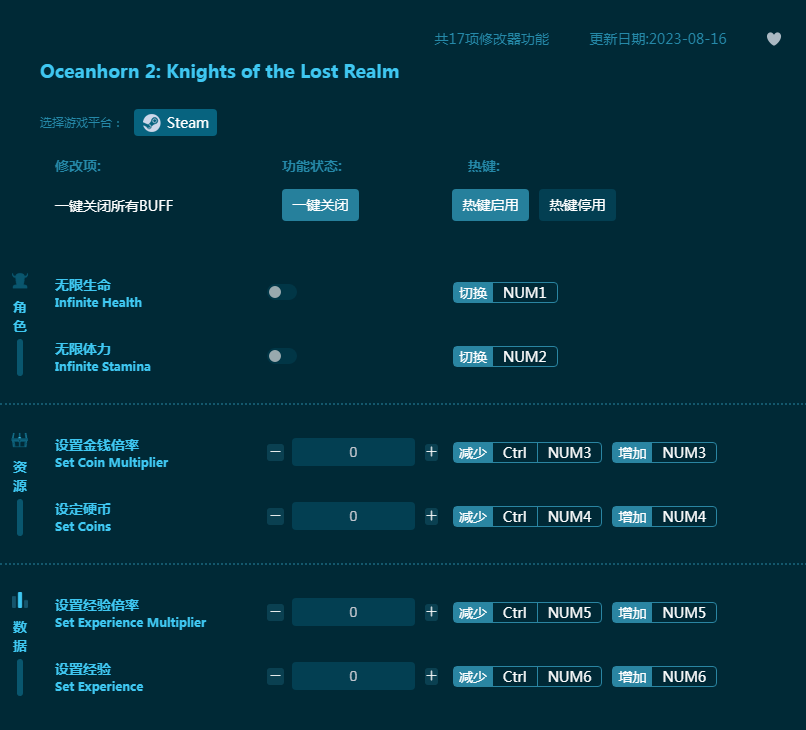Click the 增加 NUM5 increase hotkey
This screenshot has height=730, width=806.
(x=664, y=613)
